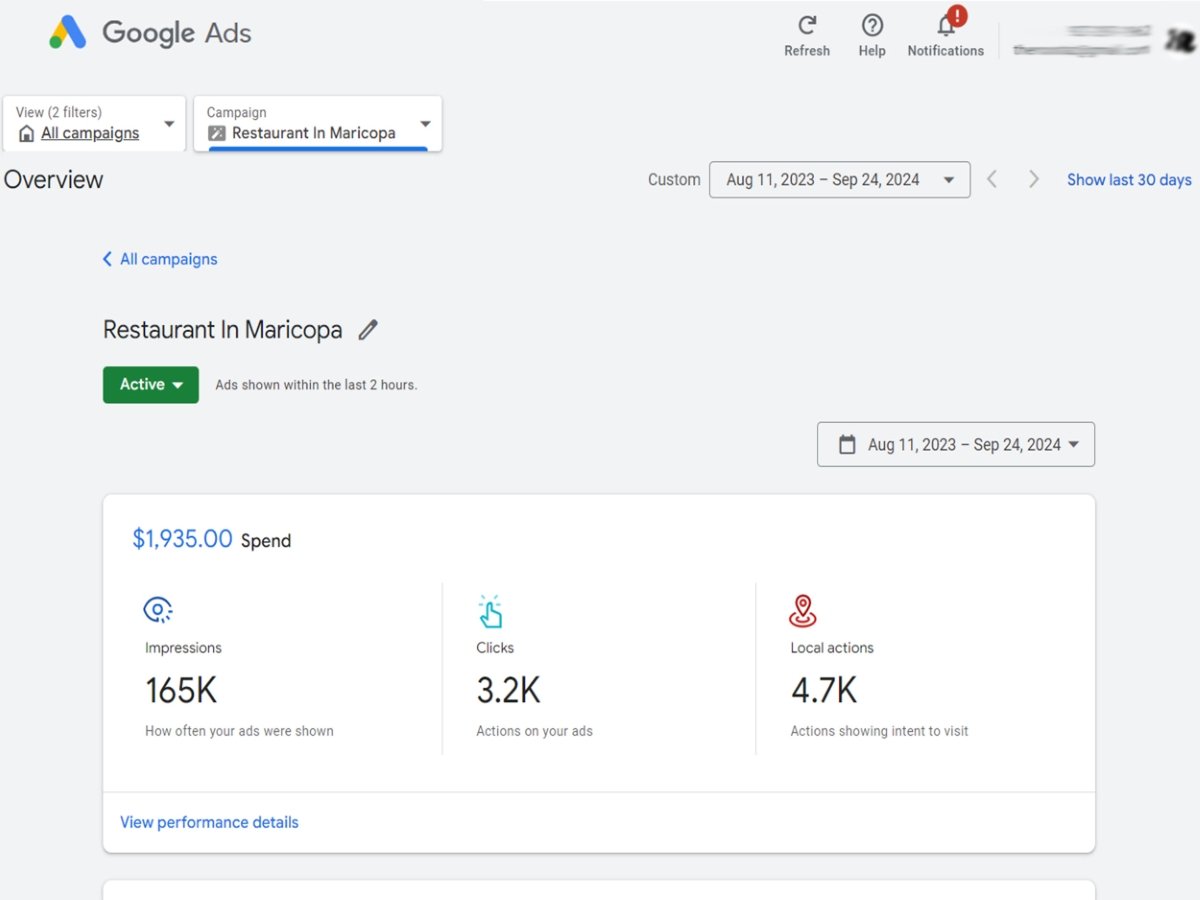Open the View (2 filters) dropdown
The width and height of the screenshot is (1200, 900).
click(94, 124)
